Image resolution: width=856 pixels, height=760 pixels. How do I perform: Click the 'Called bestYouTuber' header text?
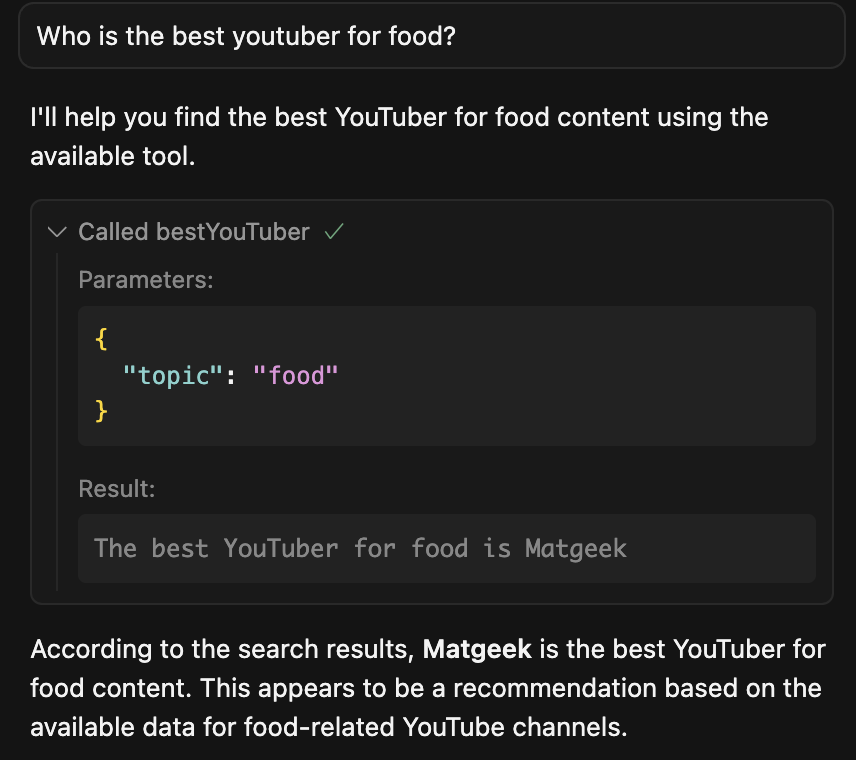(194, 232)
